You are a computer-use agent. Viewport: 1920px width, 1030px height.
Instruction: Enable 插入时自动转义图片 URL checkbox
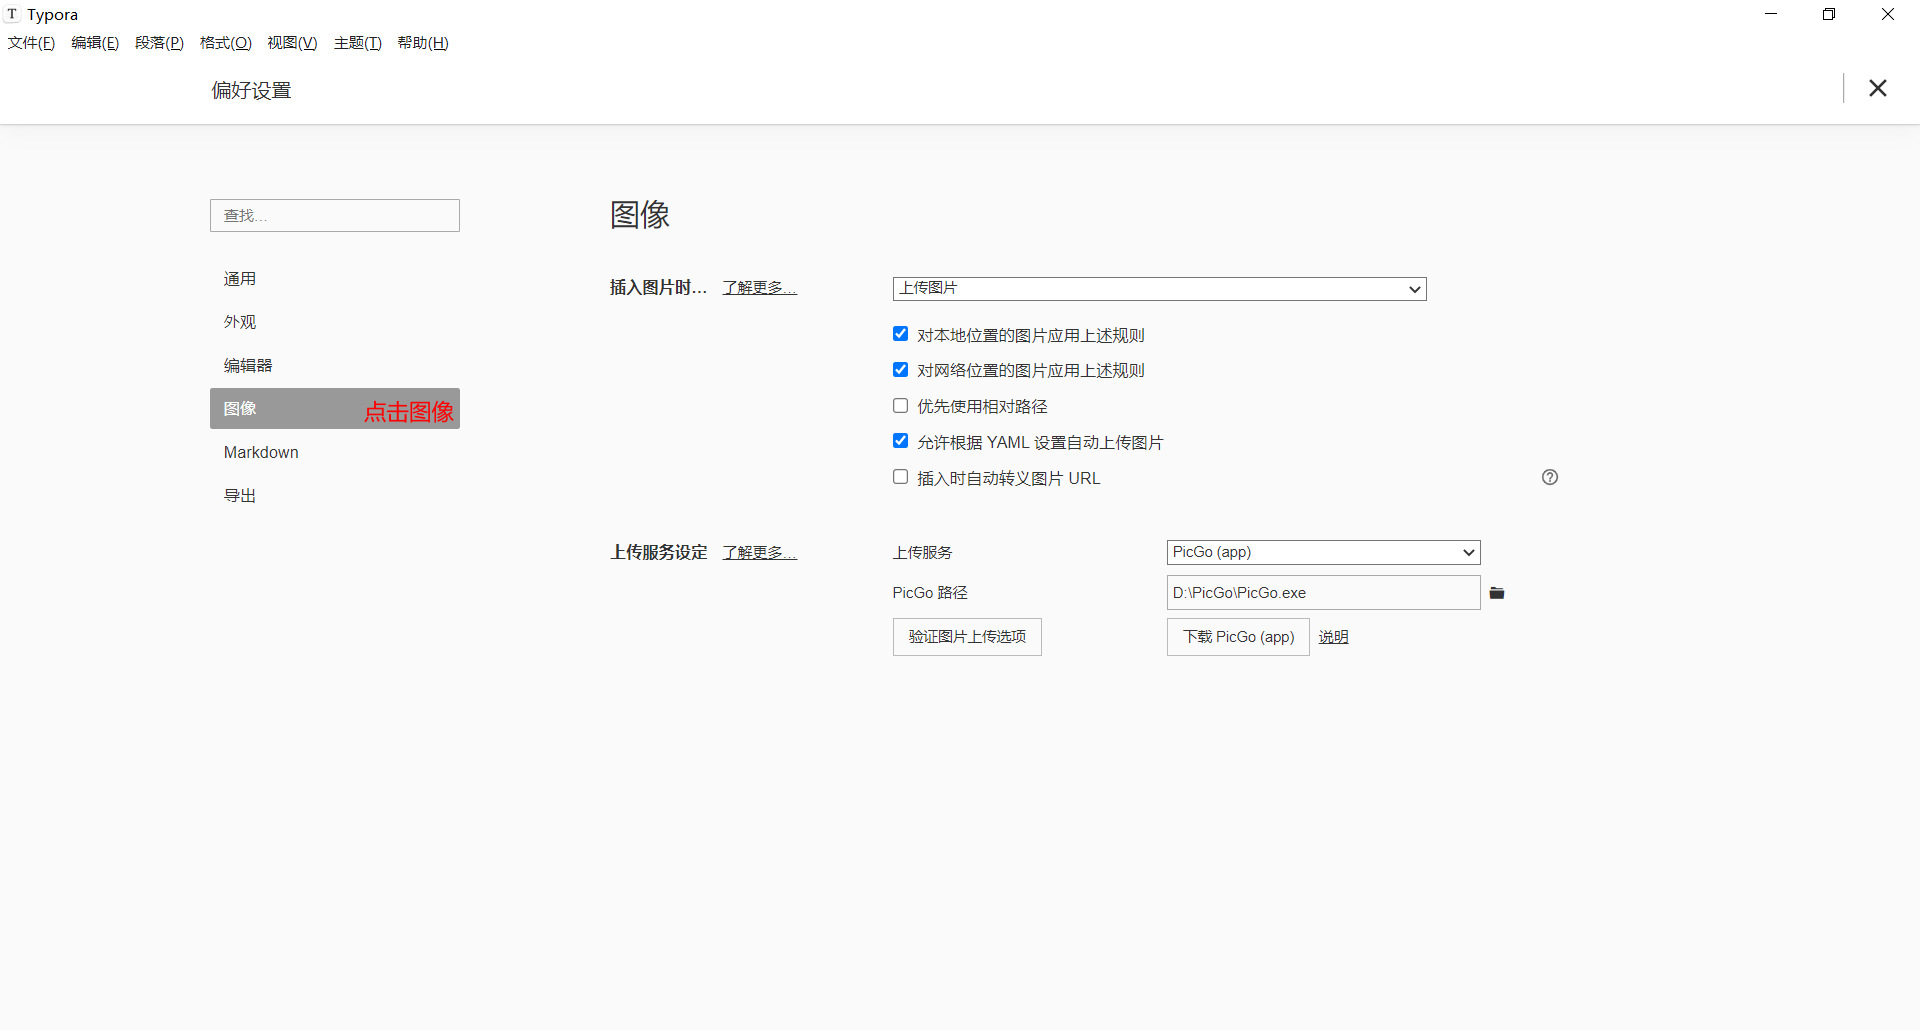(900, 477)
